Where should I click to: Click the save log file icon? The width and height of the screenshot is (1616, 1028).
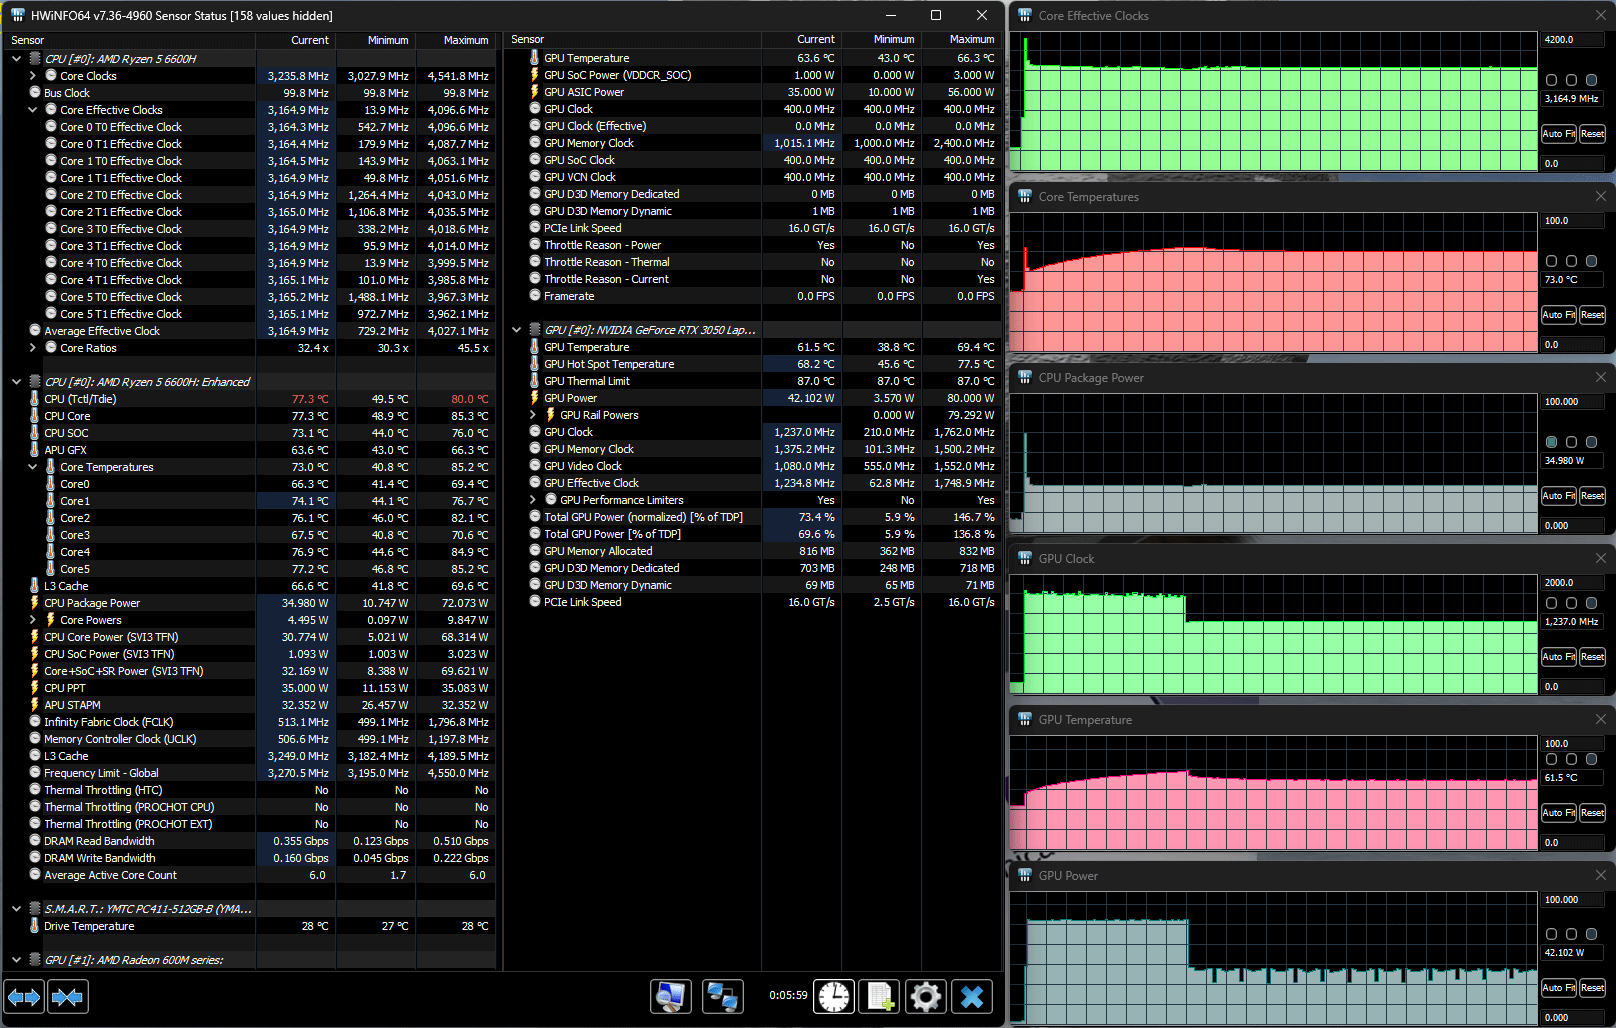click(x=880, y=997)
